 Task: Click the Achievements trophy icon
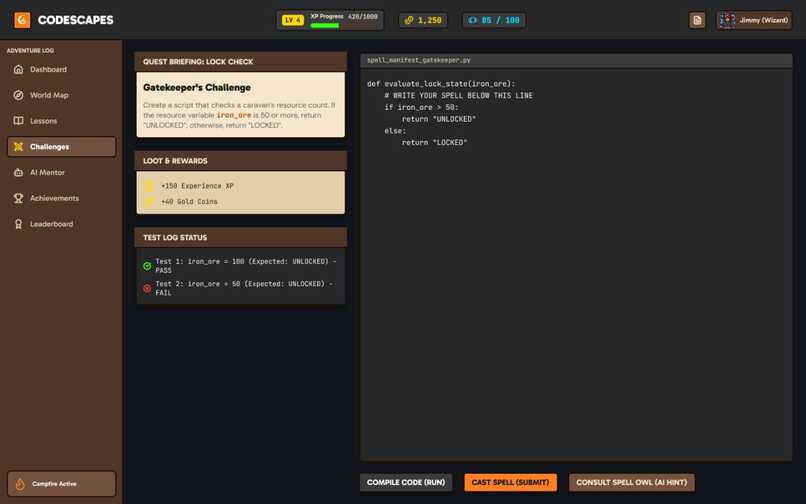pos(19,198)
